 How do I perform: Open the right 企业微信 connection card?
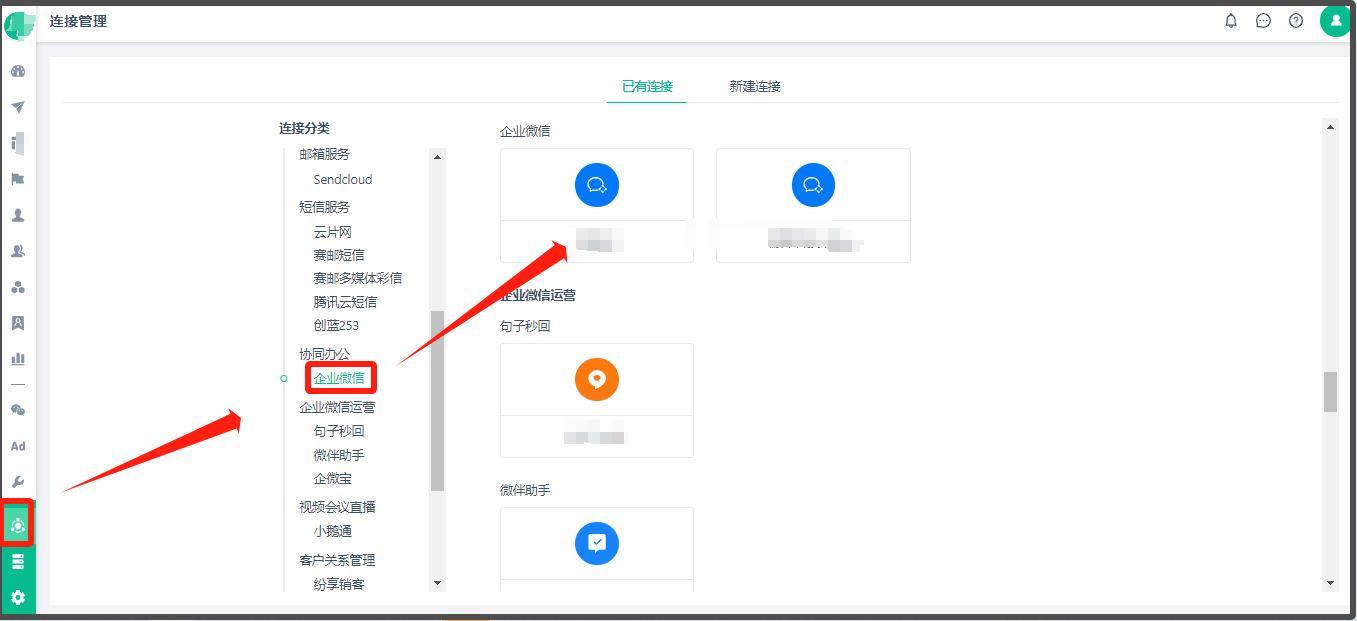pyautogui.click(x=813, y=206)
